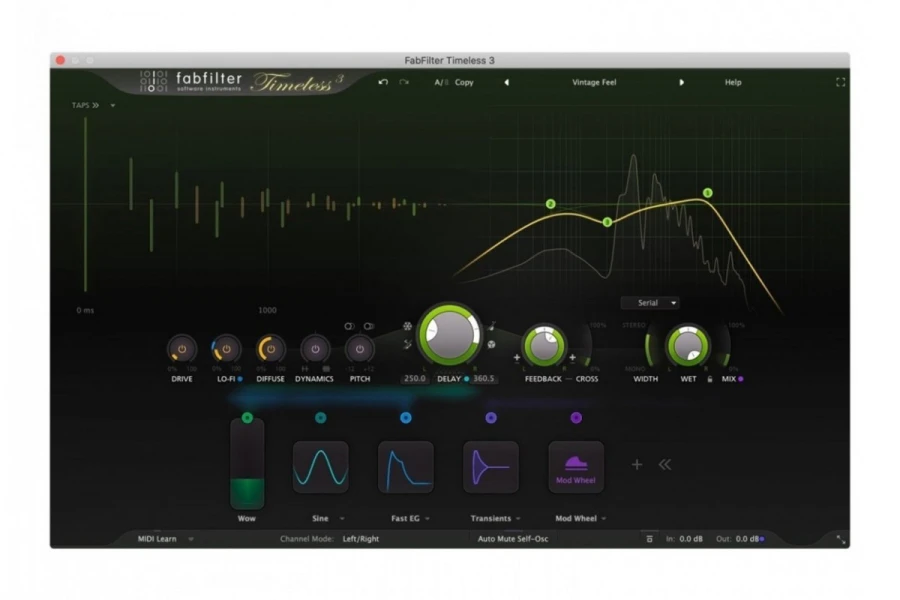Image resolution: width=900 pixels, height=600 pixels.
Task: Click the Copy button
Action: tap(464, 82)
